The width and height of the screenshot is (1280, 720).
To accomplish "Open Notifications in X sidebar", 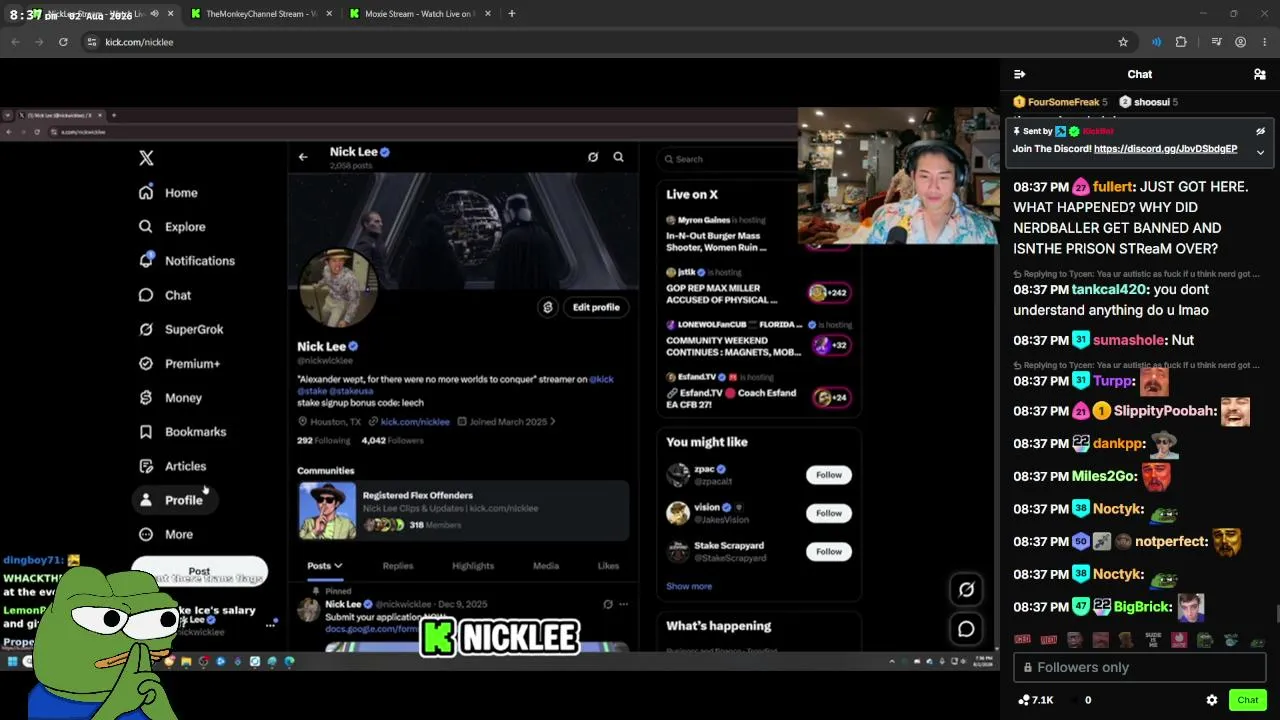I will click(186, 261).
